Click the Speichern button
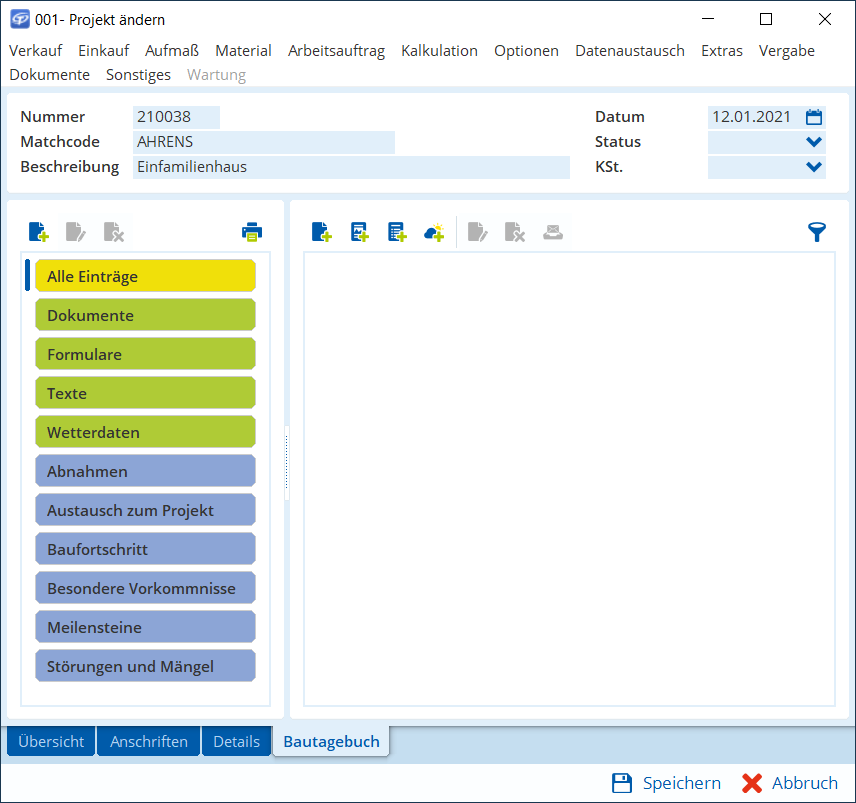The height and width of the screenshot is (803, 856). [x=666, y=783]
